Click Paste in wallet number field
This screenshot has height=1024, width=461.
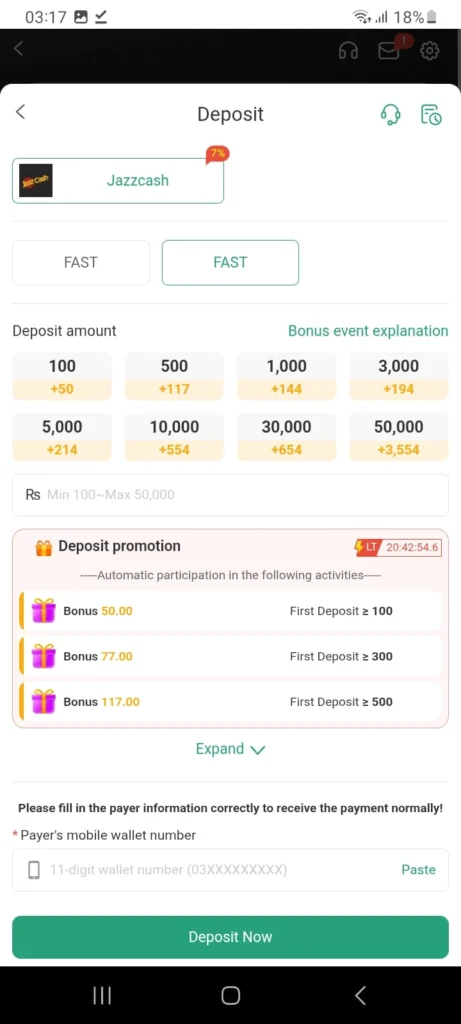click(x=419, y=870)
